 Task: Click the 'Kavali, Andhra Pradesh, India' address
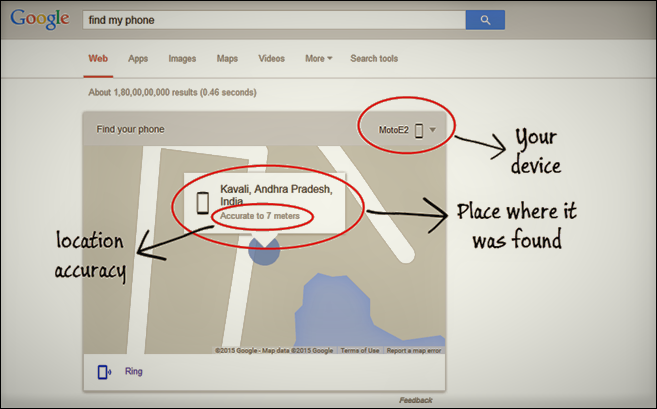[276, 195]
